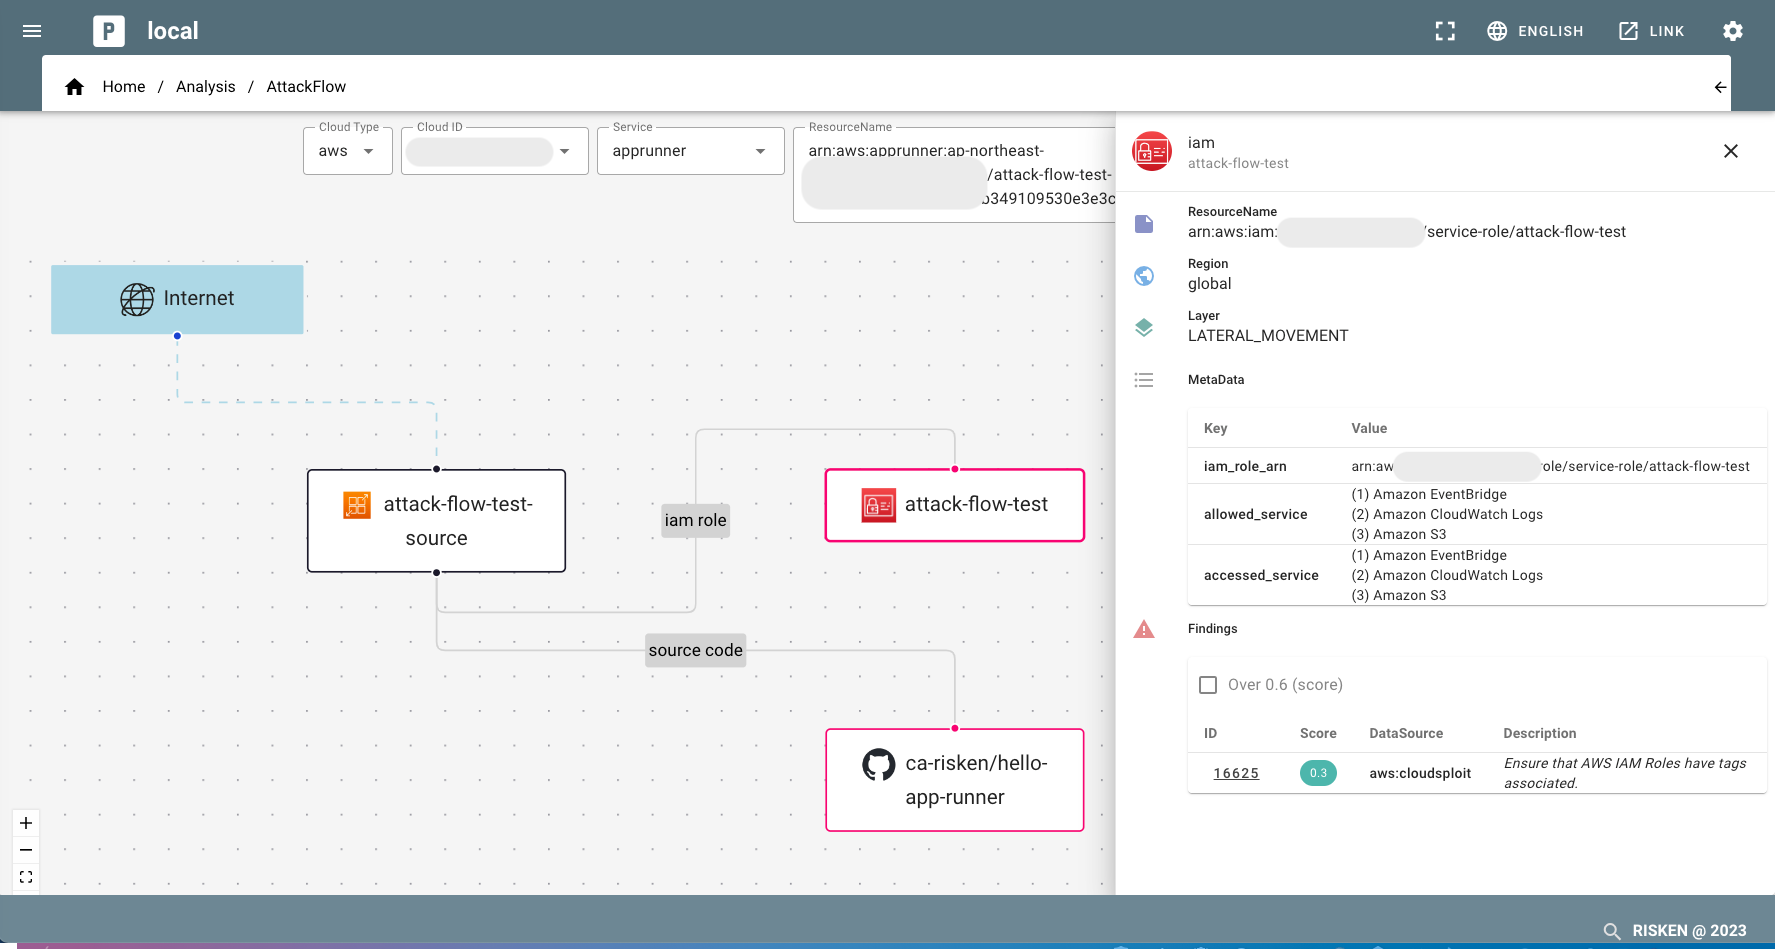Viewport: 1775px width, 949px height.
Task: Open the settings gear icon
Action: tap(1733, 31)
